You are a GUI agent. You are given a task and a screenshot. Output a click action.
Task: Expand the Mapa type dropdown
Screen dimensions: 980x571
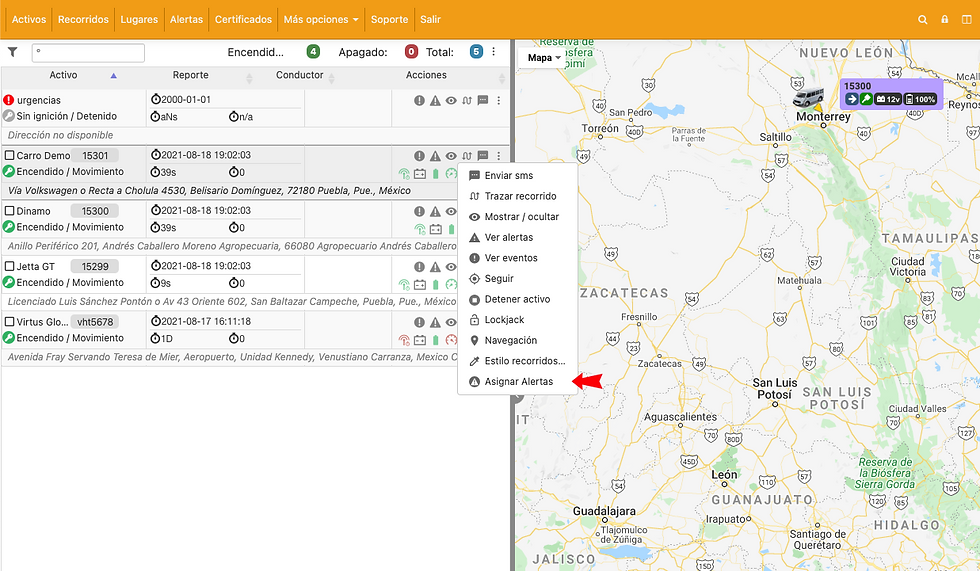click(544, 57)
